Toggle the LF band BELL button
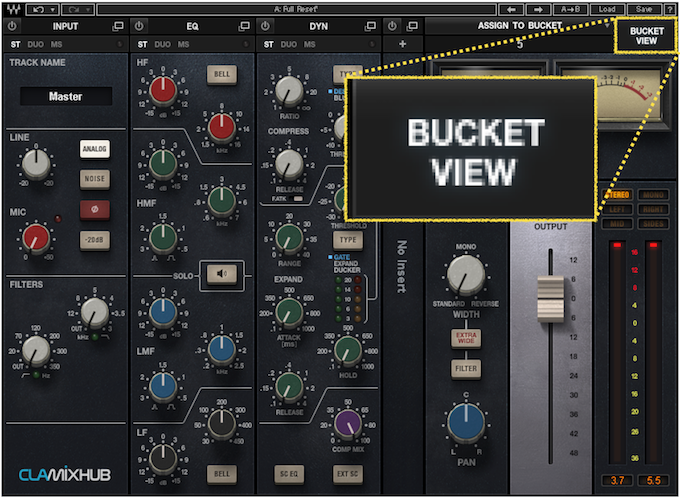The image size is (680, 498). (222, 474)
